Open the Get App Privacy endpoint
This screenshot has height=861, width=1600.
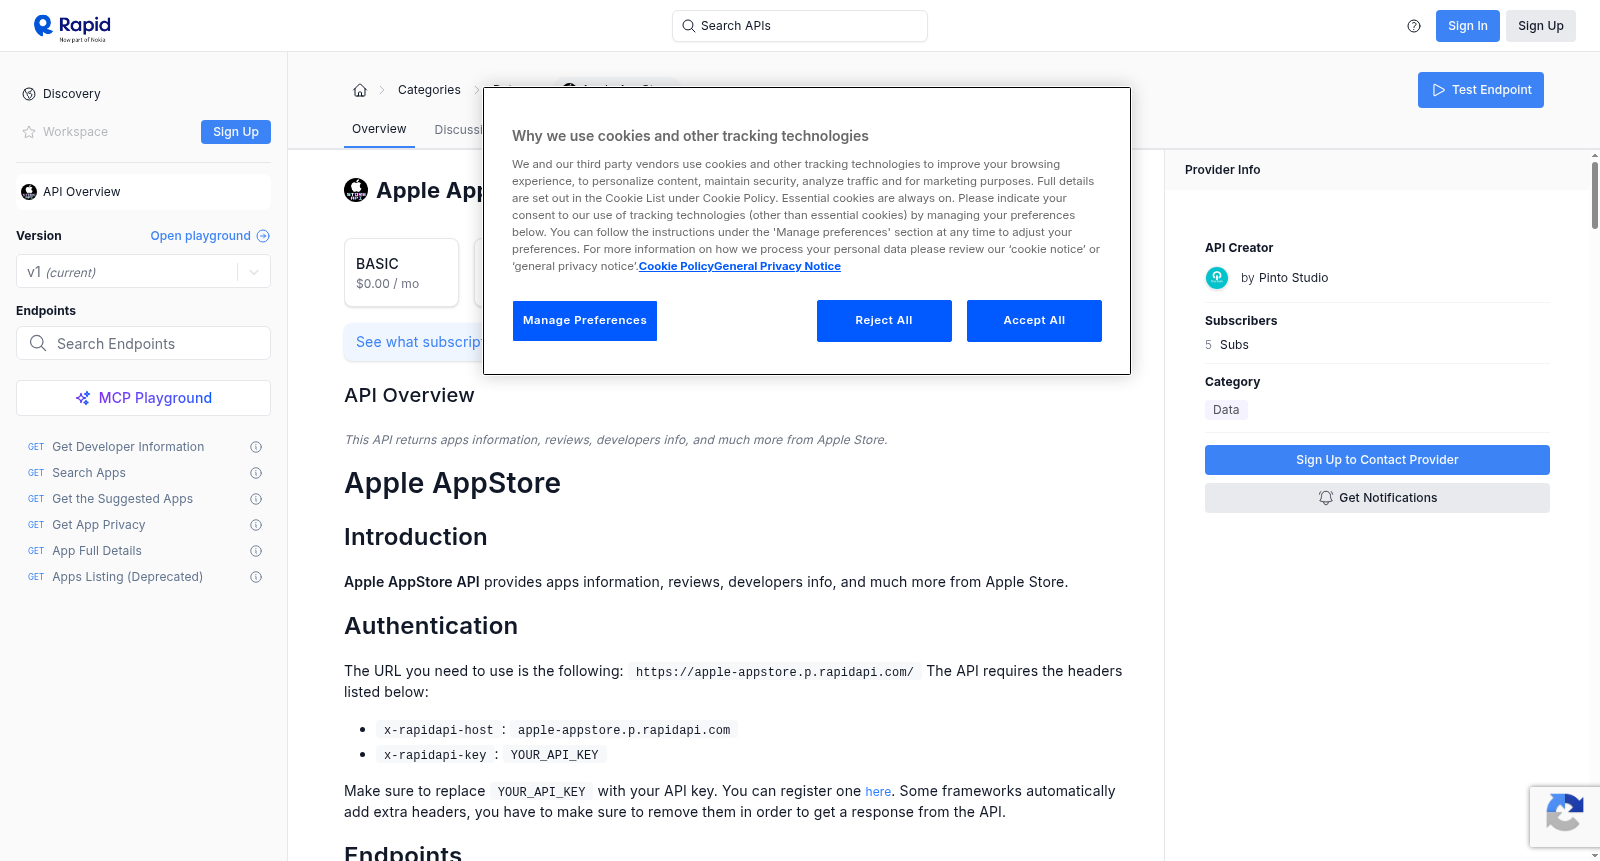point(99,525)
